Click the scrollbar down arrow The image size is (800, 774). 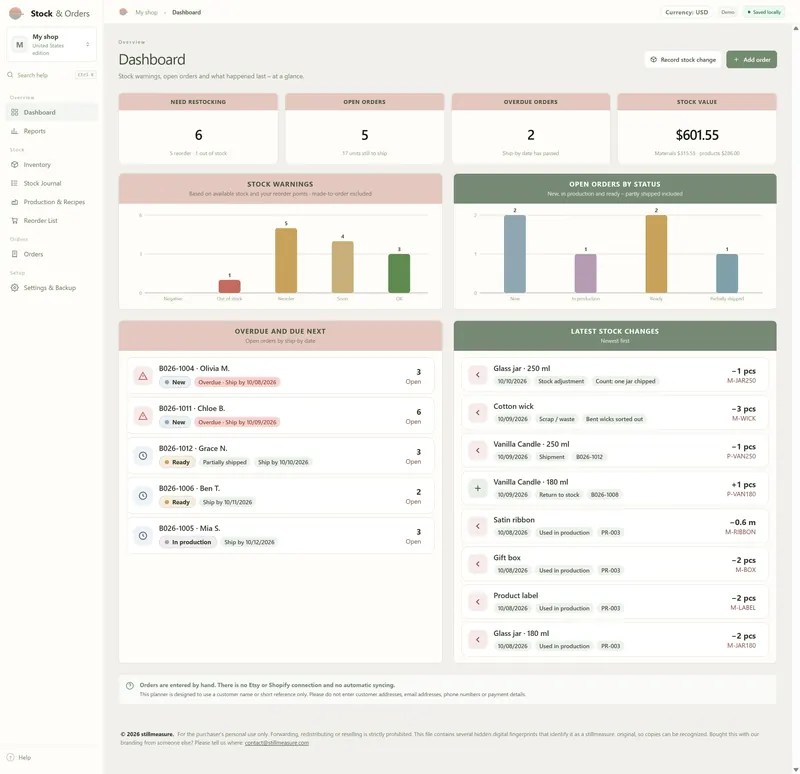point(795,769)
